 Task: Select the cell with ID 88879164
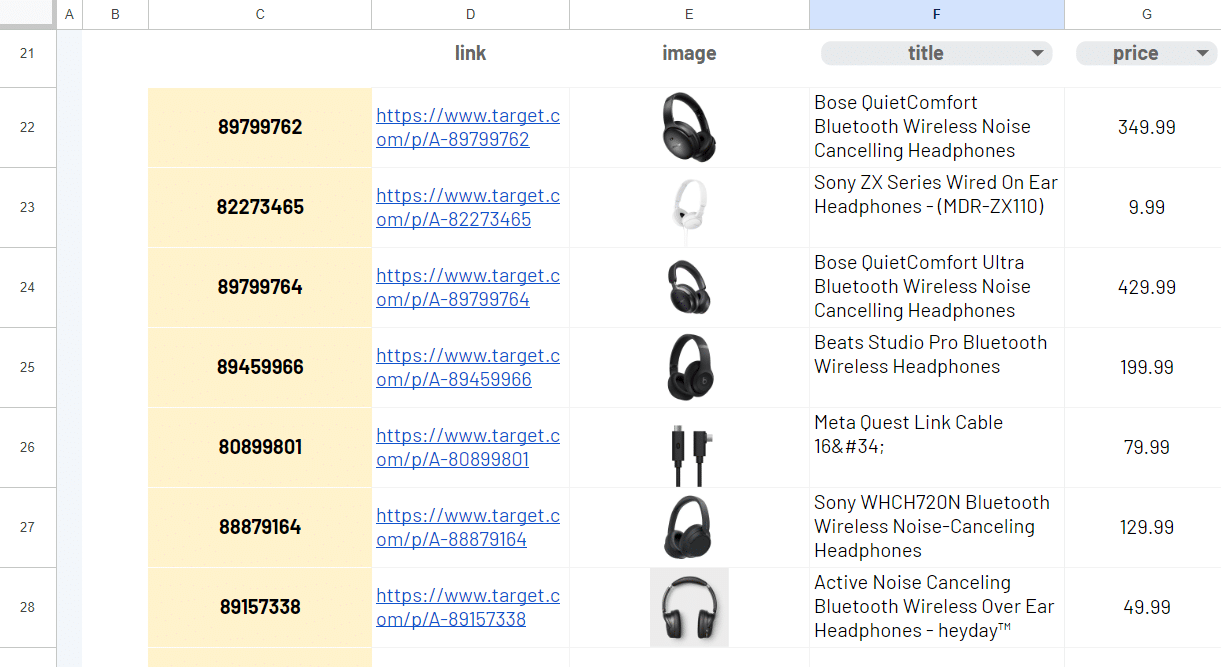point(260,527)
